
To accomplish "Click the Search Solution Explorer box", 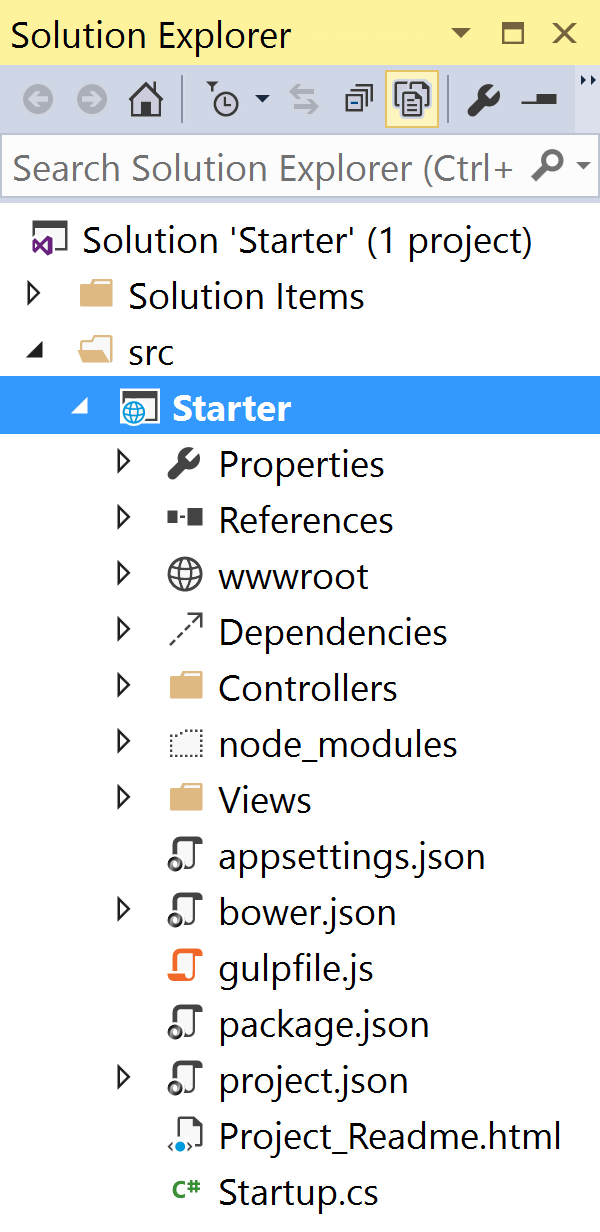I will [262, 166].
